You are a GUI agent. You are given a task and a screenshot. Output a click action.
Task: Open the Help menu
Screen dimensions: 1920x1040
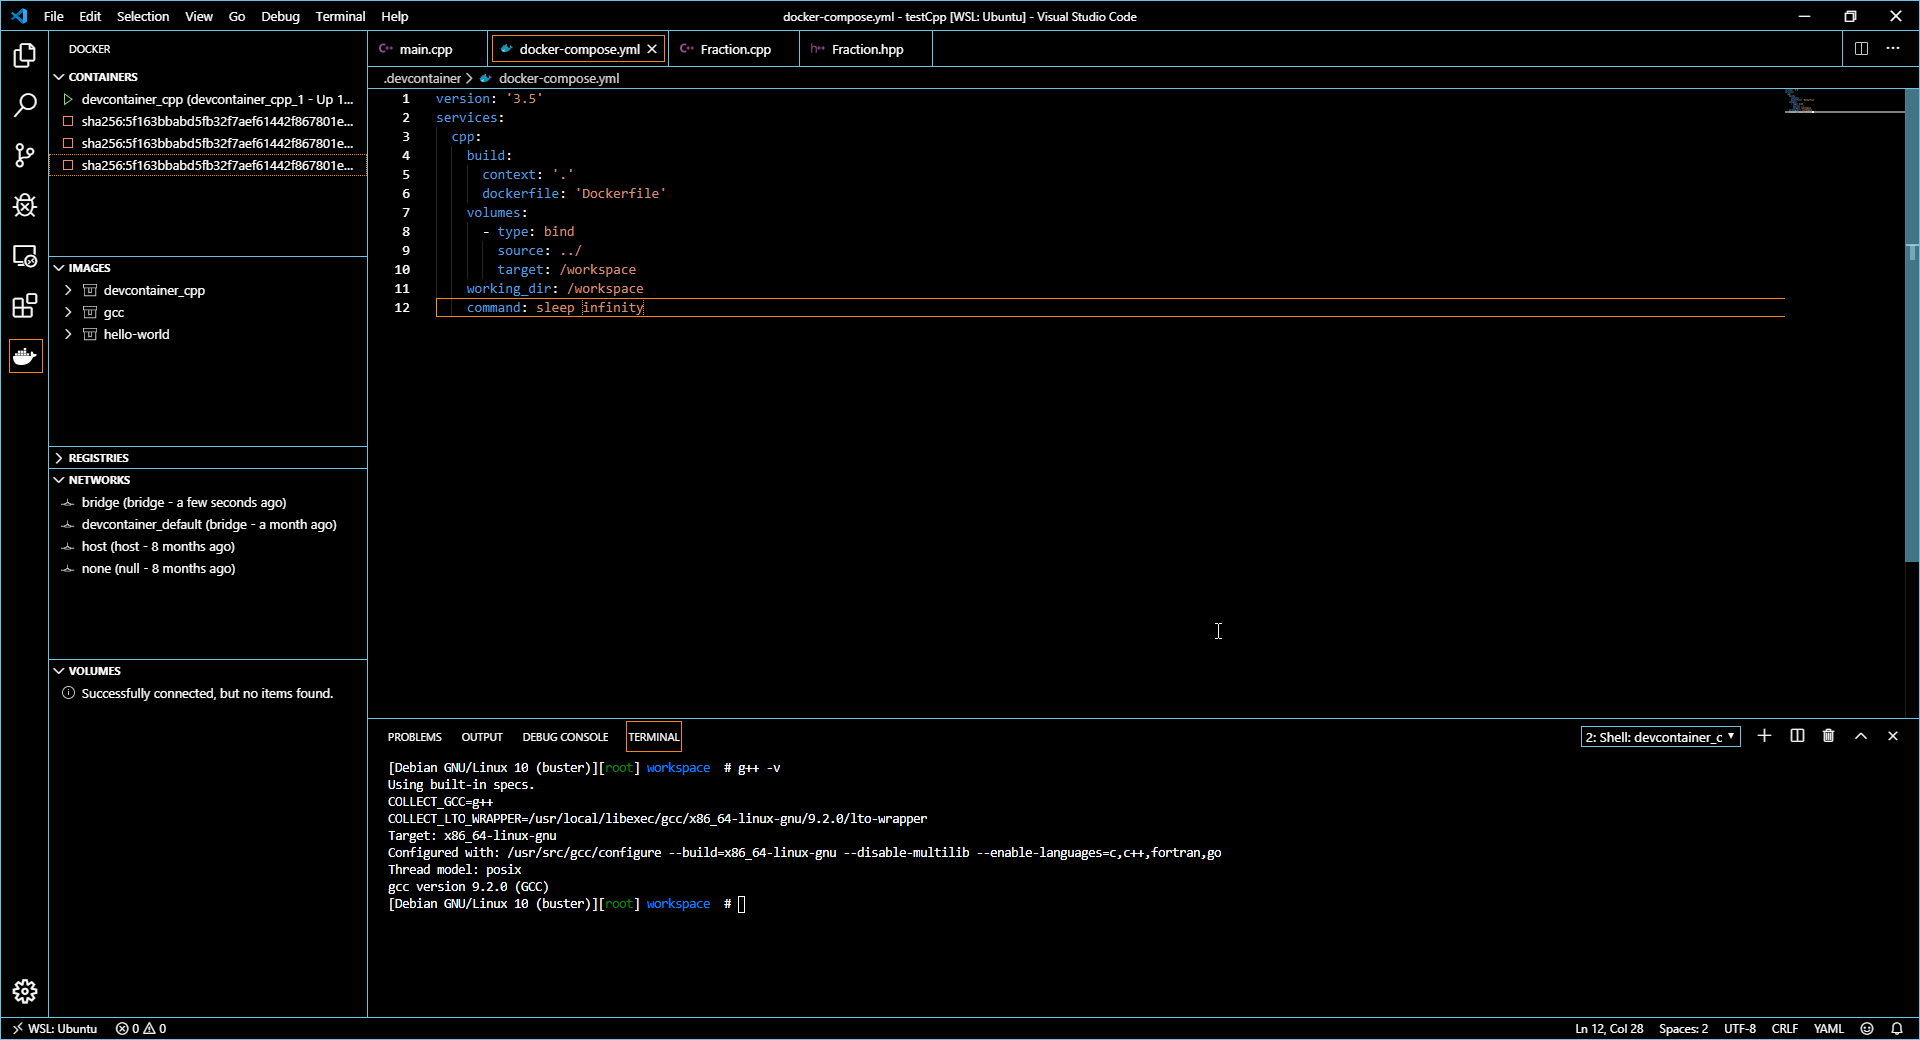click(x=395, y=16)
